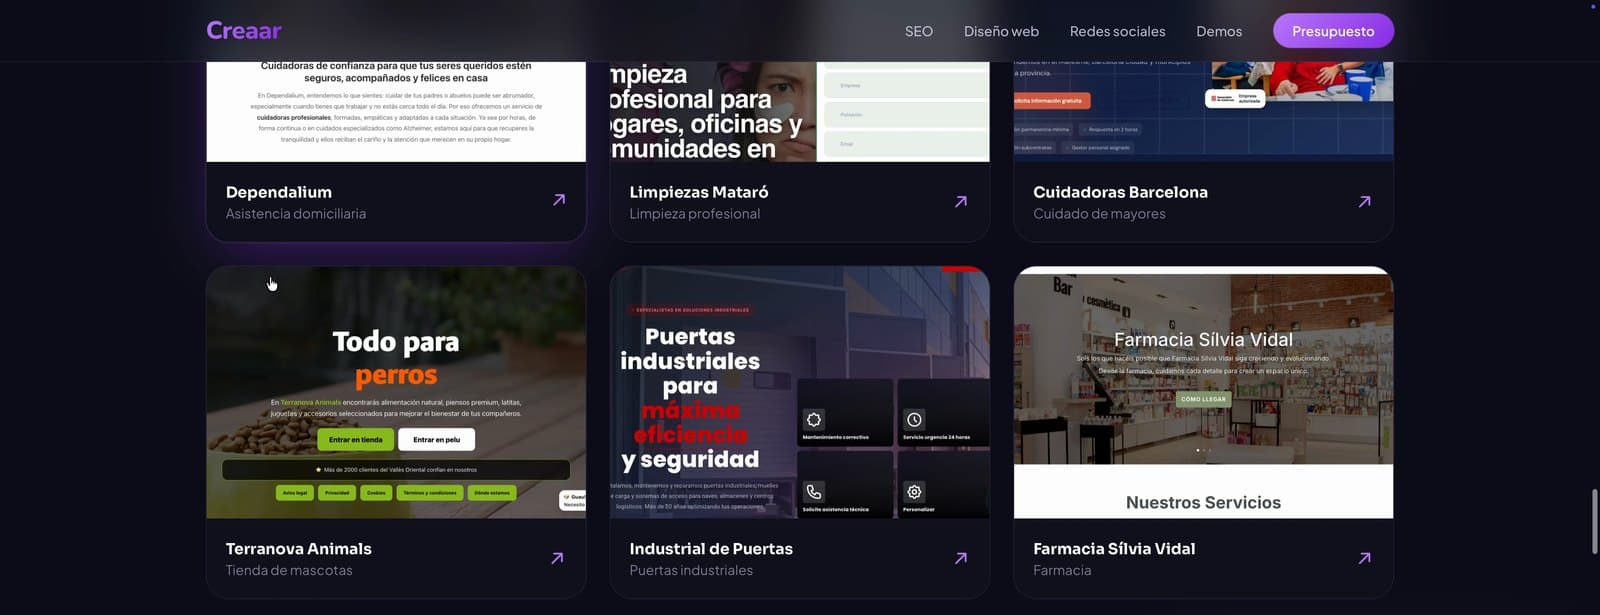Viewport: 1600px width, 615px height.
Task: Click the Cuidado de mayores subtitle
Action: pyautogui.click(x=1099, y=214)
